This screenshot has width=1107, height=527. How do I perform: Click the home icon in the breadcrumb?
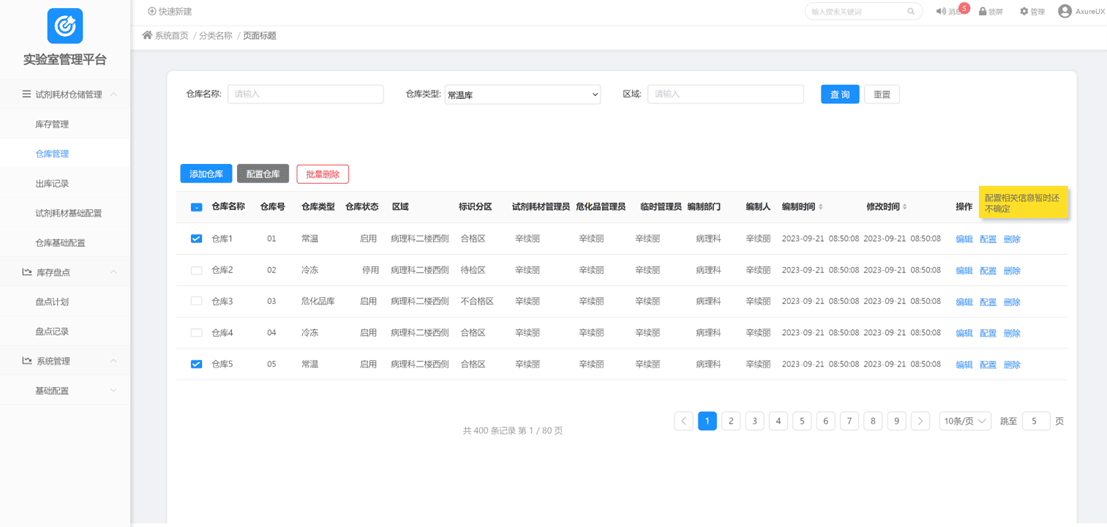tap(148, 35)
